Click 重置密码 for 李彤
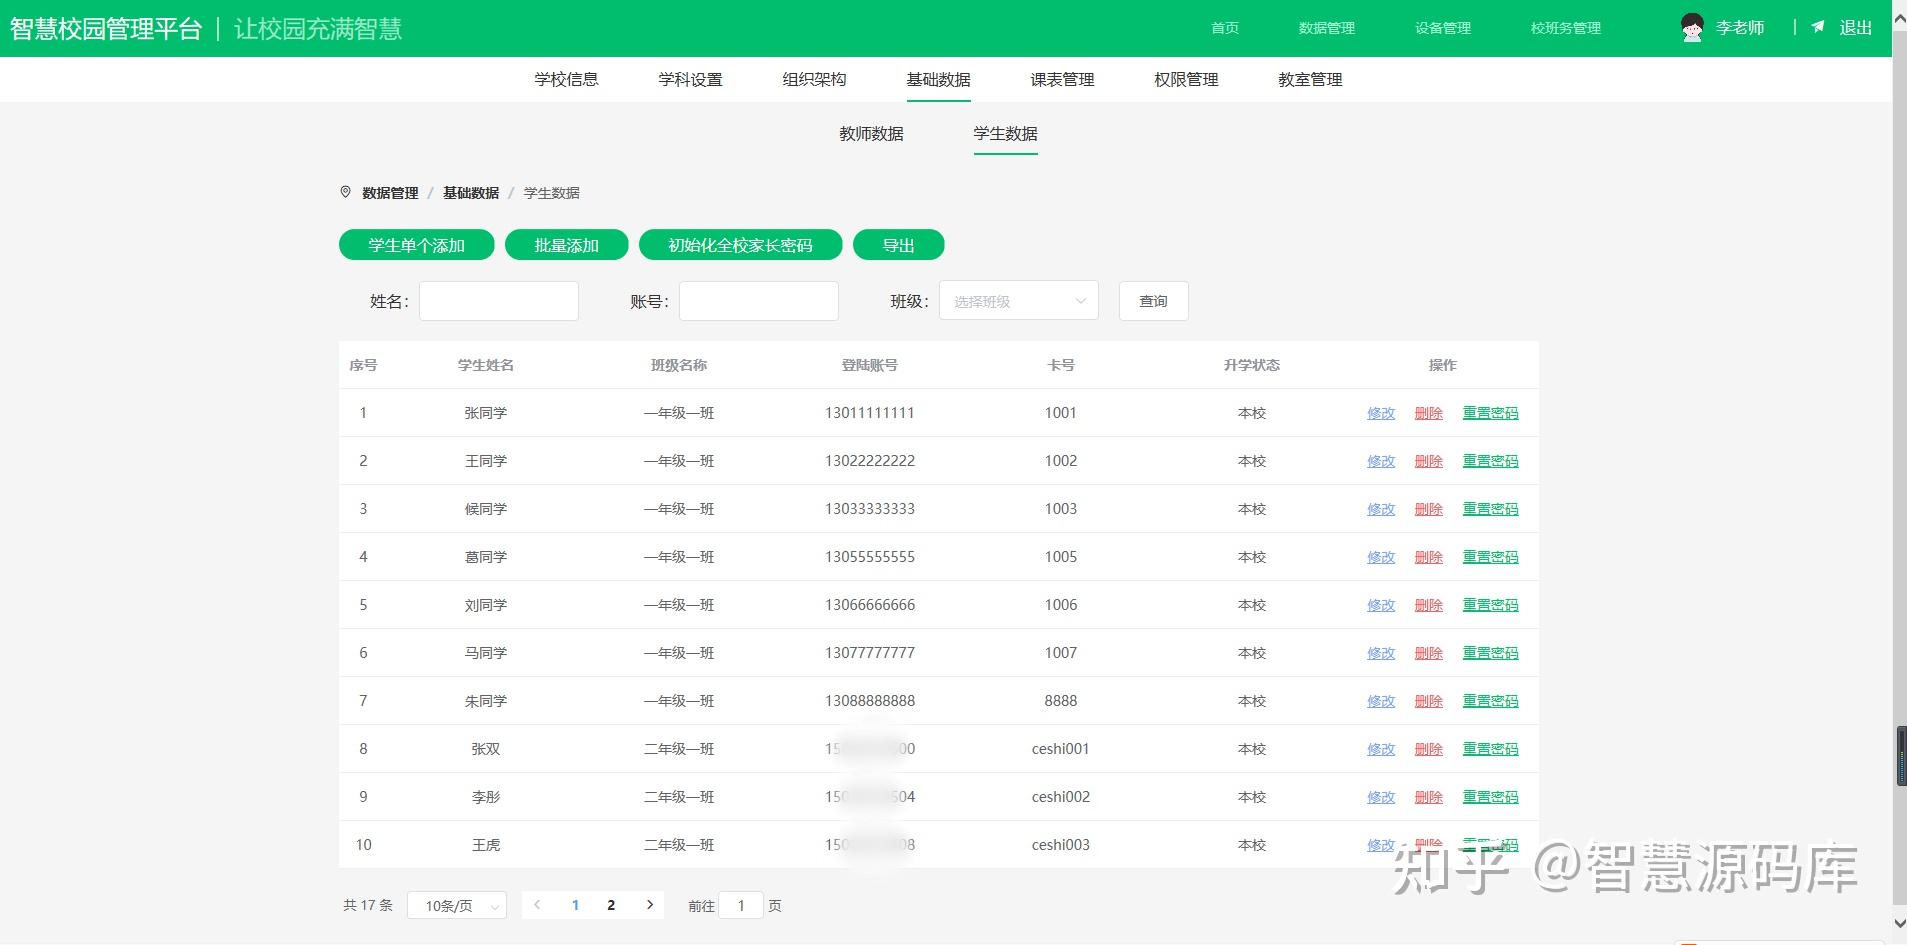 (x=1491, y=797)
